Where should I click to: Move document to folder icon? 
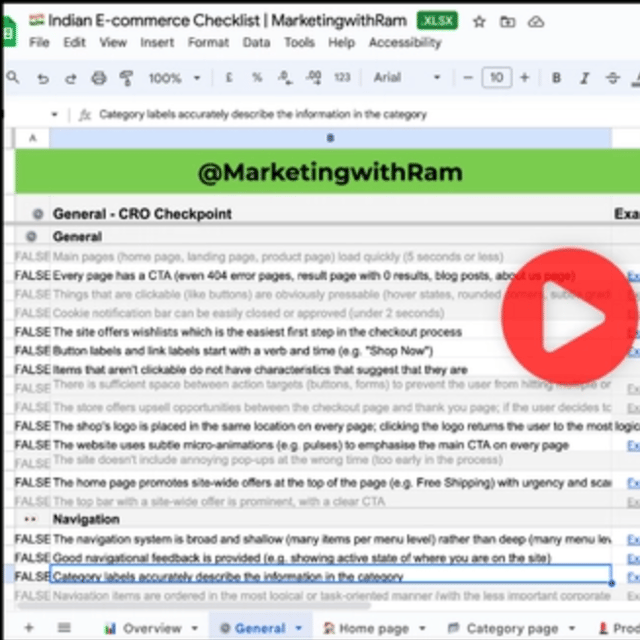(x=507, y=22)
